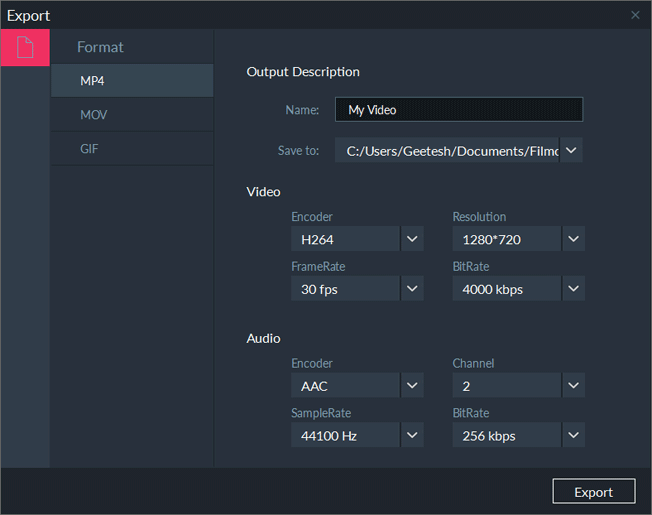Viewport: 652px width, 515px height.
Task: Expand the video Encoder H264 dropdown arrow
Action: (412, 239)
